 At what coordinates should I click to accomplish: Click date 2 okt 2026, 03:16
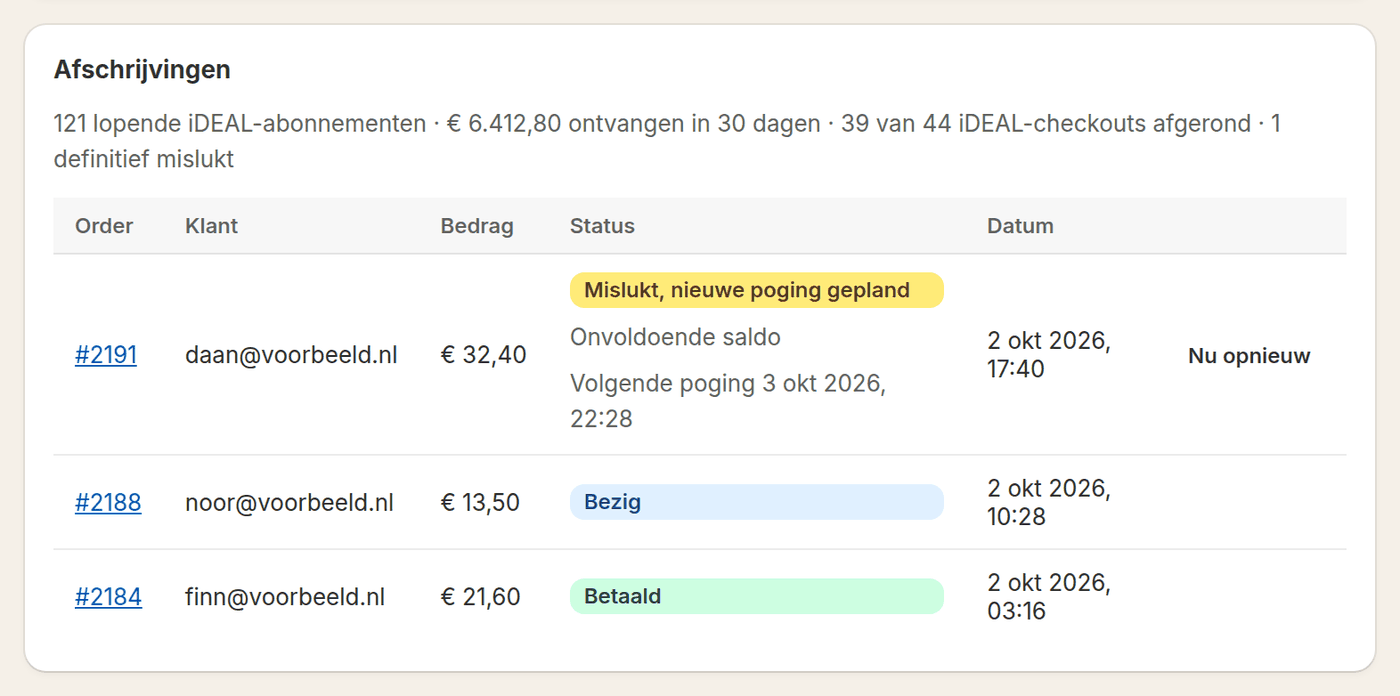[1049, 597]
